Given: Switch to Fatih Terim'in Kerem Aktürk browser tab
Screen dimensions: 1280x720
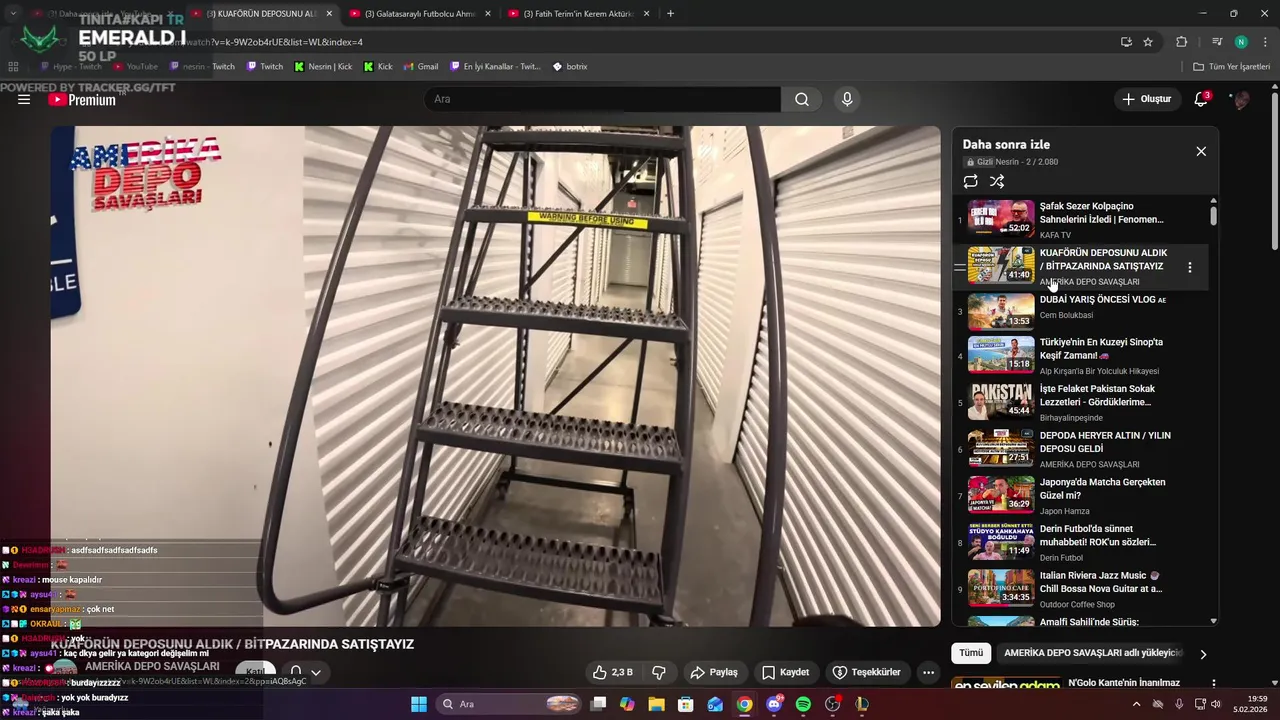Looking at the screenshot, I should tap(578, 14).
